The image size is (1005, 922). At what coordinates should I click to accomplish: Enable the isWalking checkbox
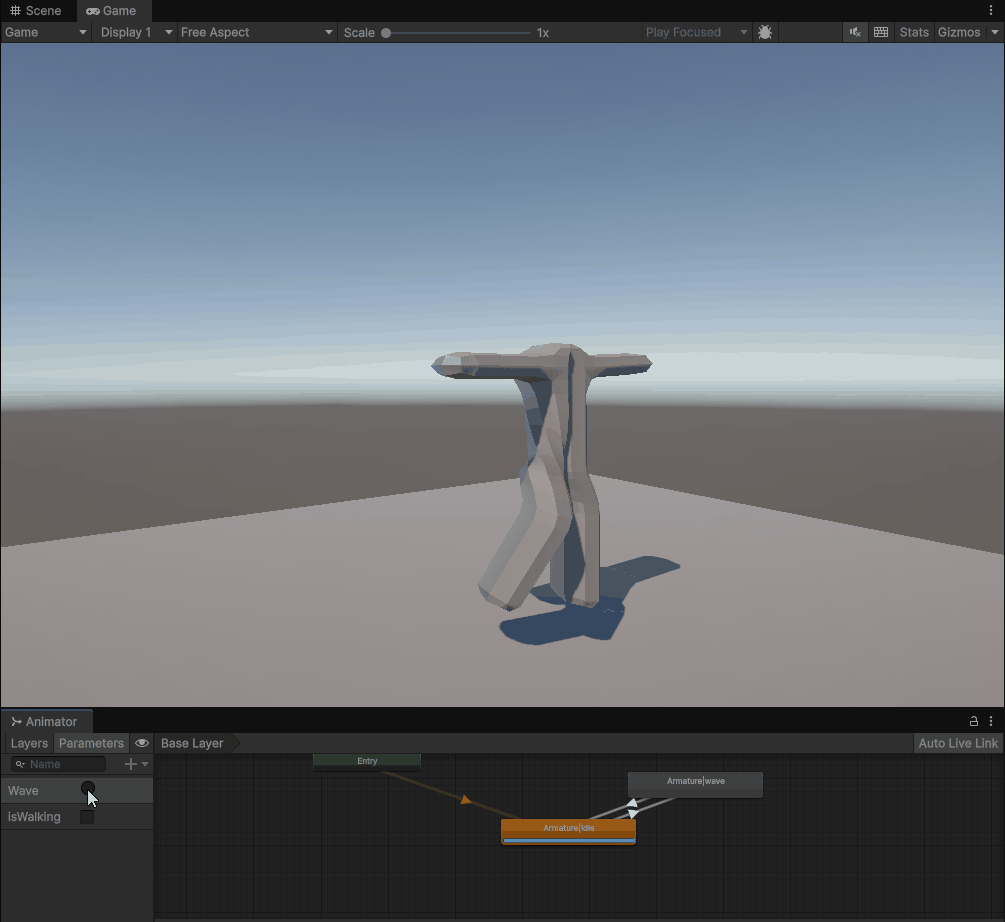point(87,817)
